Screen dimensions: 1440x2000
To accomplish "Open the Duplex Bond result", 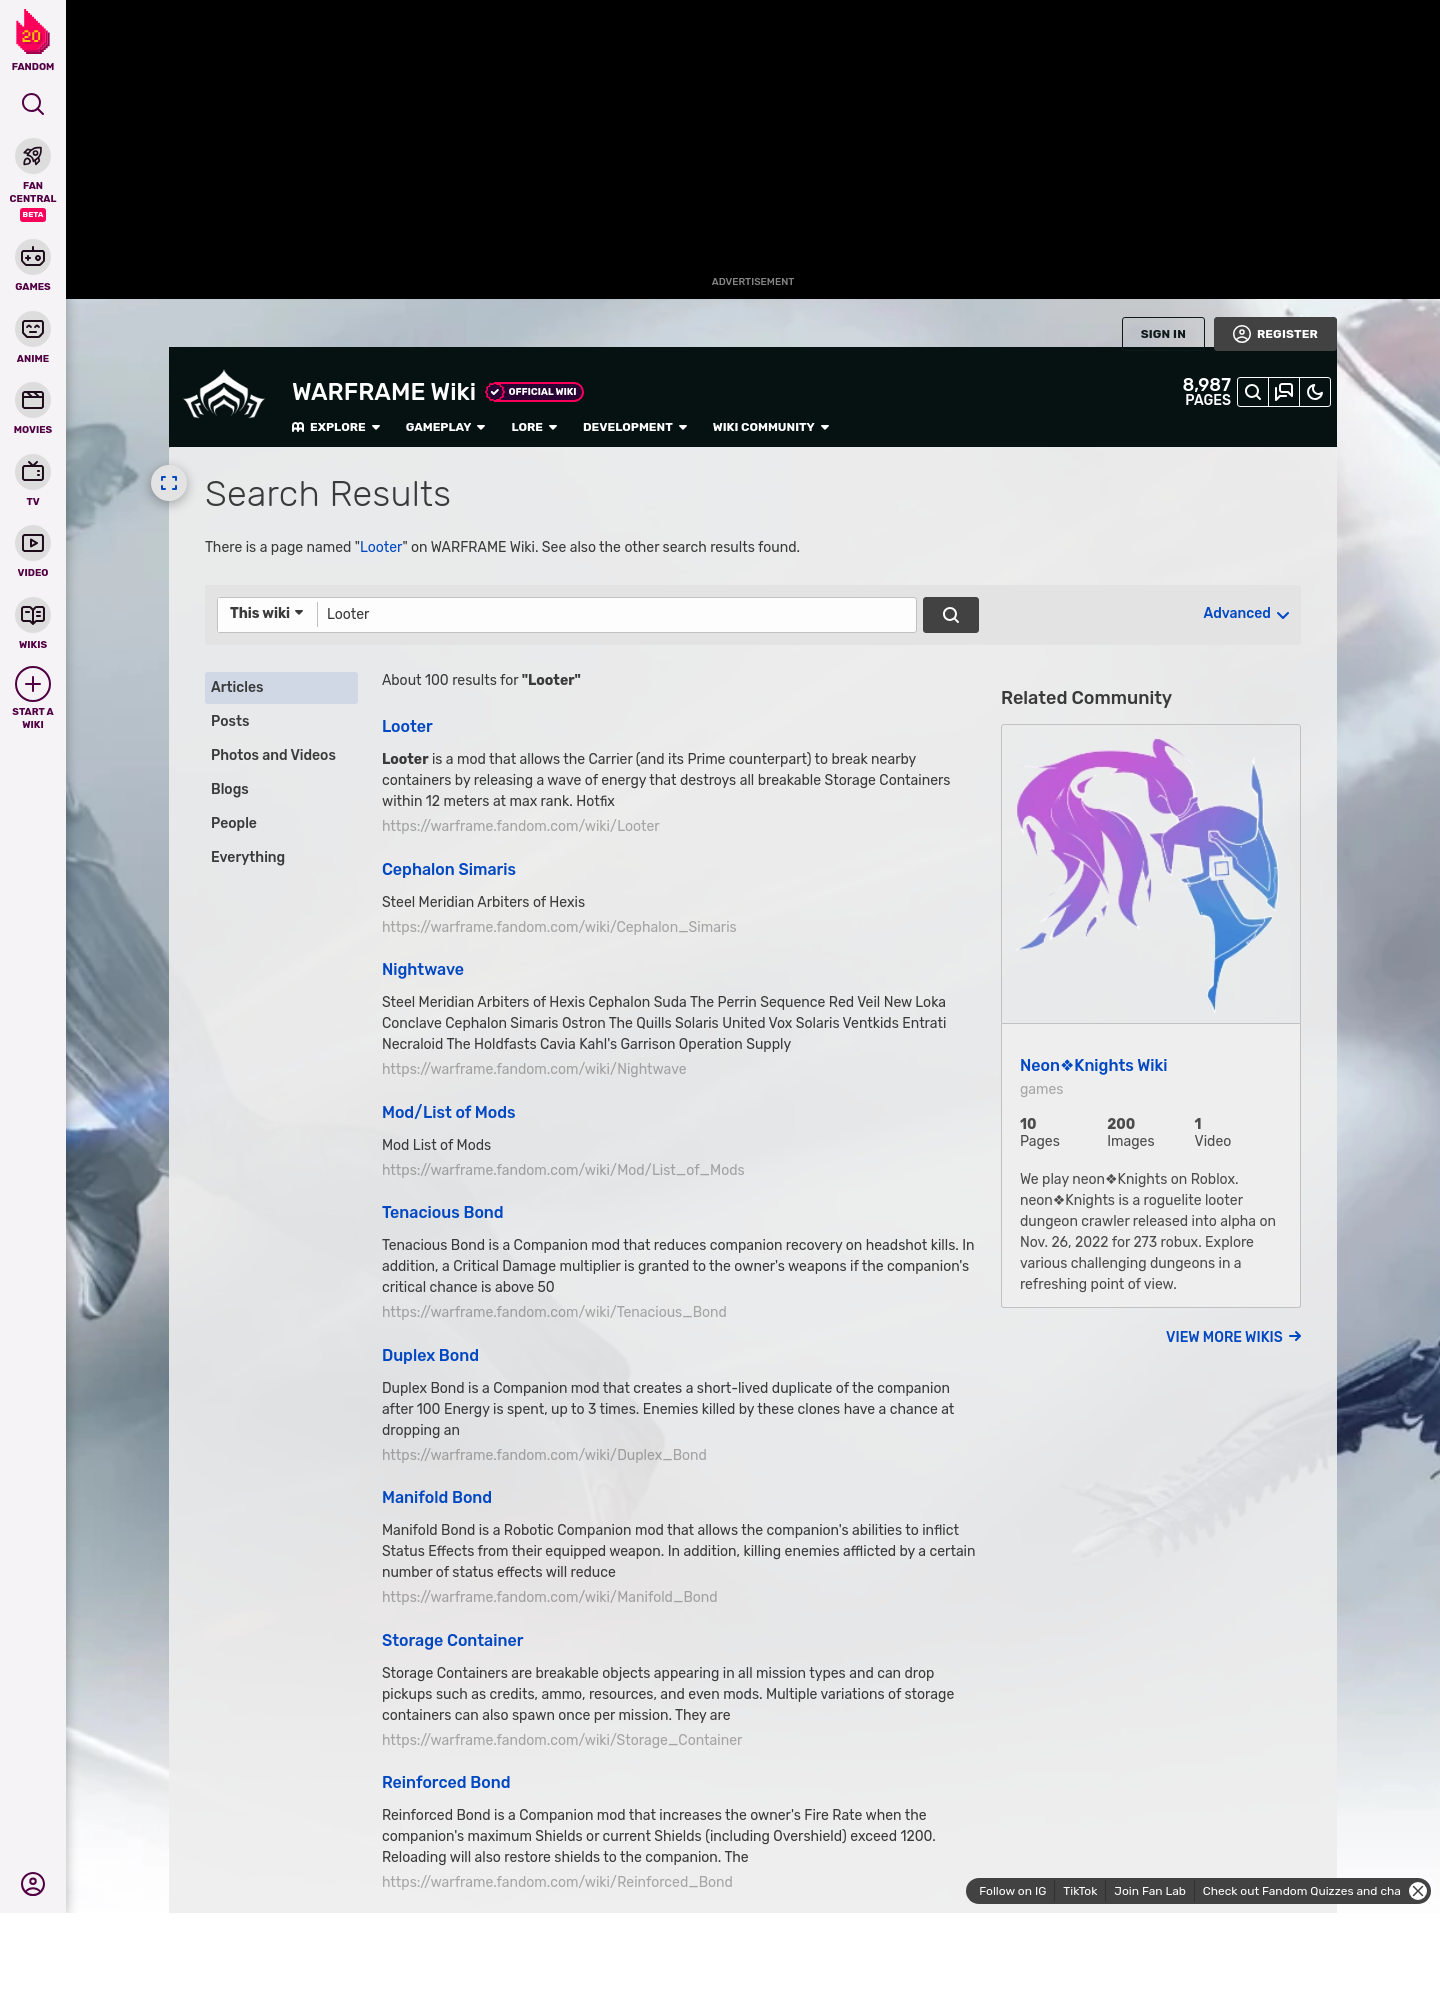I will point(431,1355).
